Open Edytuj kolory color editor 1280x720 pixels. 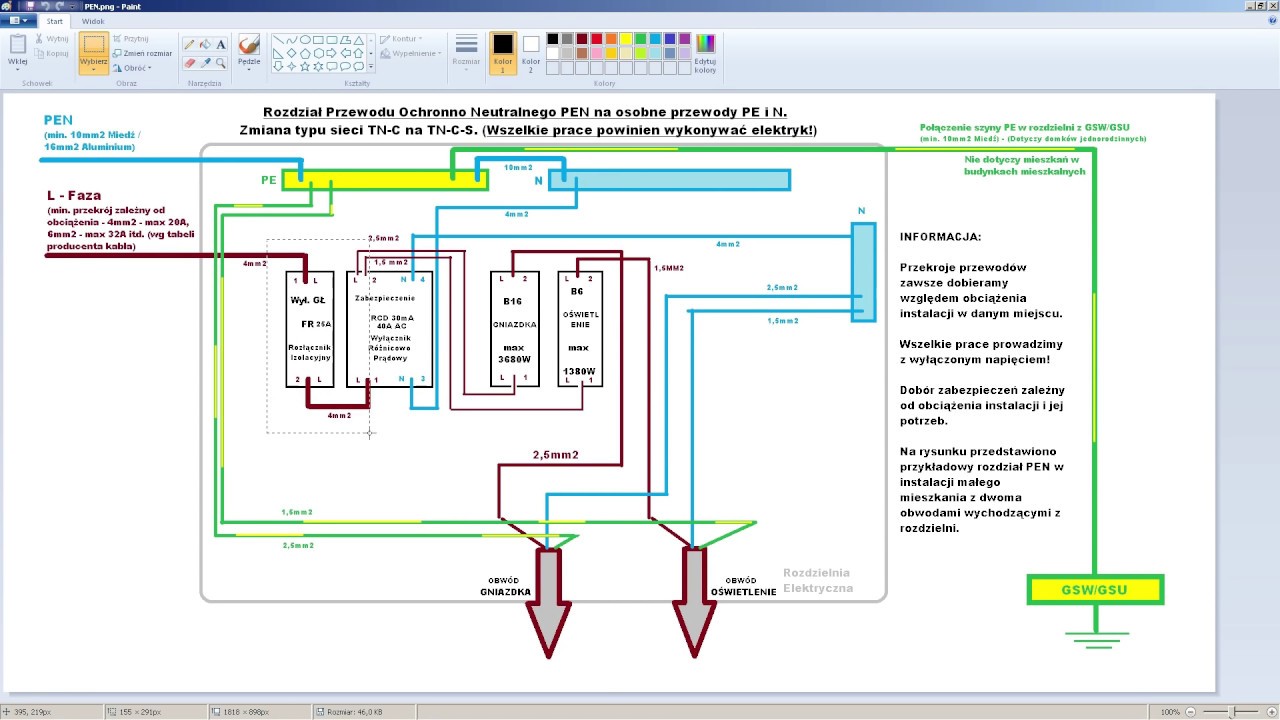tap(706, 54)
